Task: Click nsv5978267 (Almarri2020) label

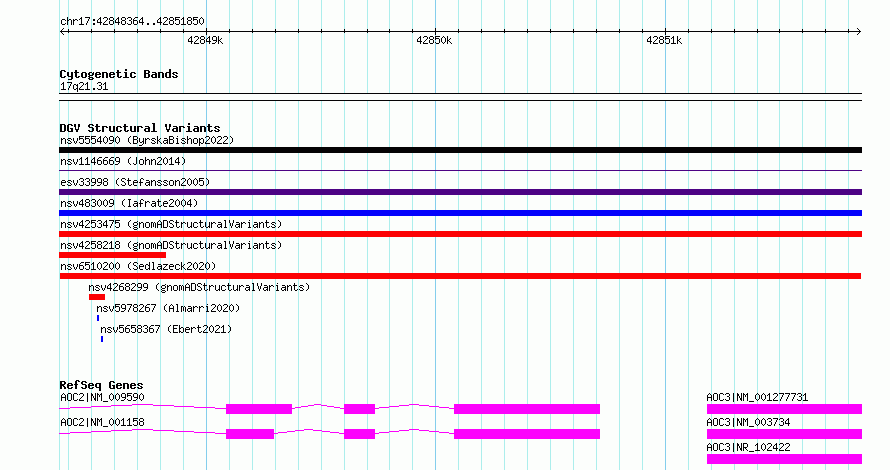Action: pyautogui.click(x=168, y=308)
